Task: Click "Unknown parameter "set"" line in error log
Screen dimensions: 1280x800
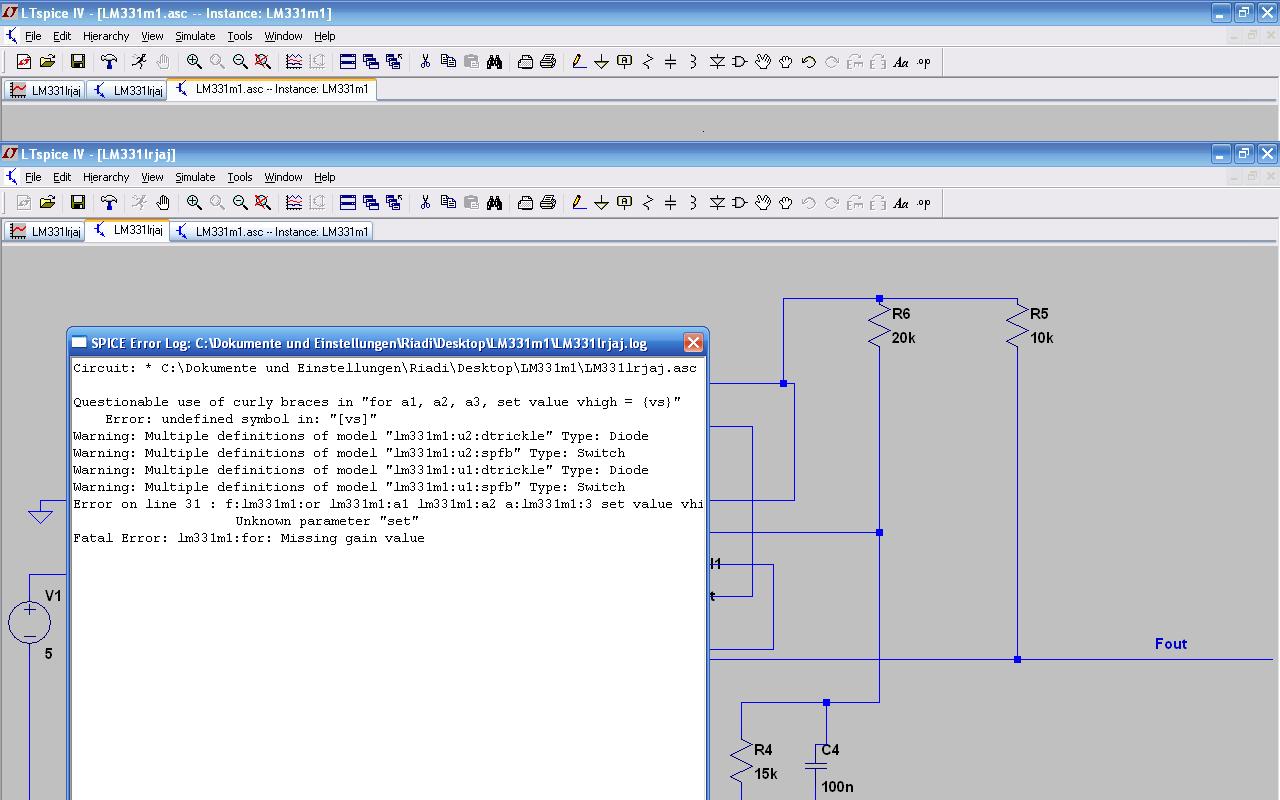Action: pos(327,521)
